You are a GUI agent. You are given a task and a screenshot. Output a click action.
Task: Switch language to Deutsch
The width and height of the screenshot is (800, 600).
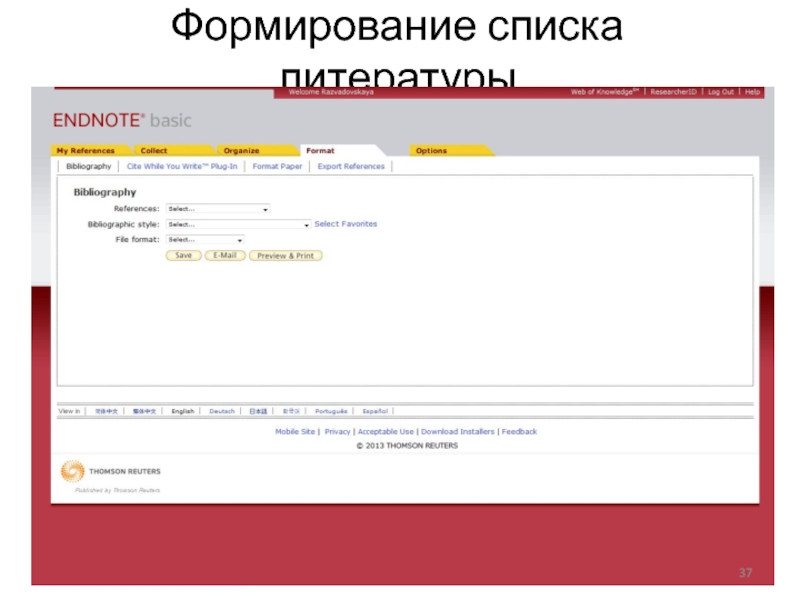point(222,411)
